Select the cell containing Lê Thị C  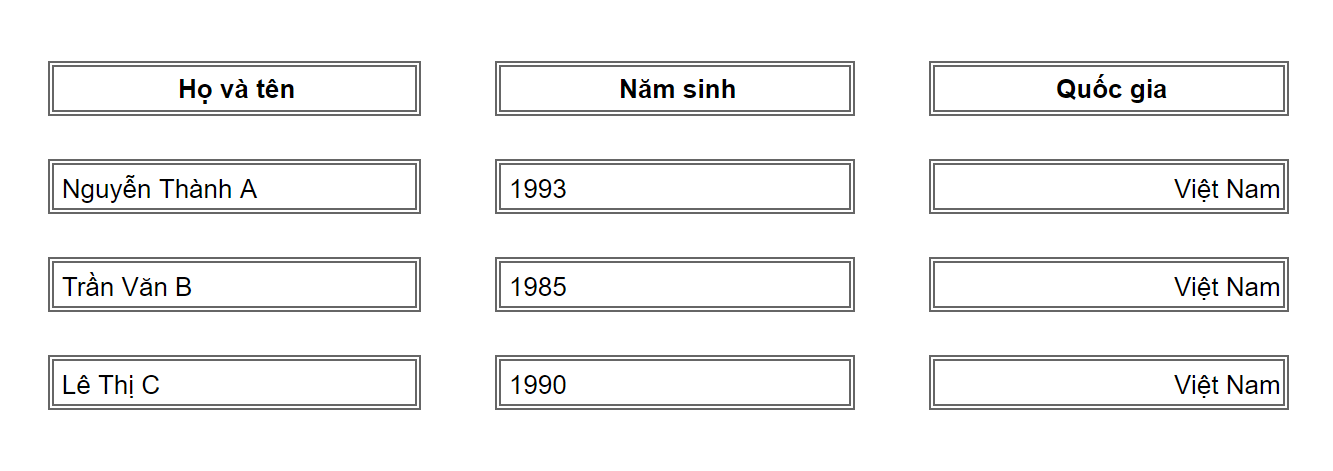pos(234,383)
